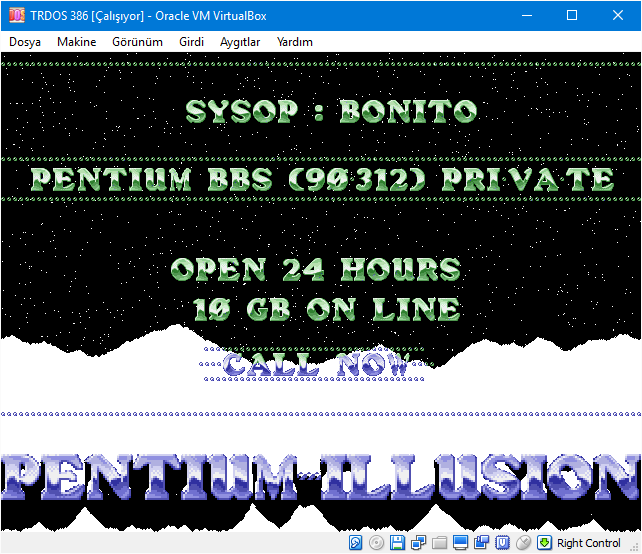
Task: Click the hard disk activity icon
Action: [x=355, y=543]
